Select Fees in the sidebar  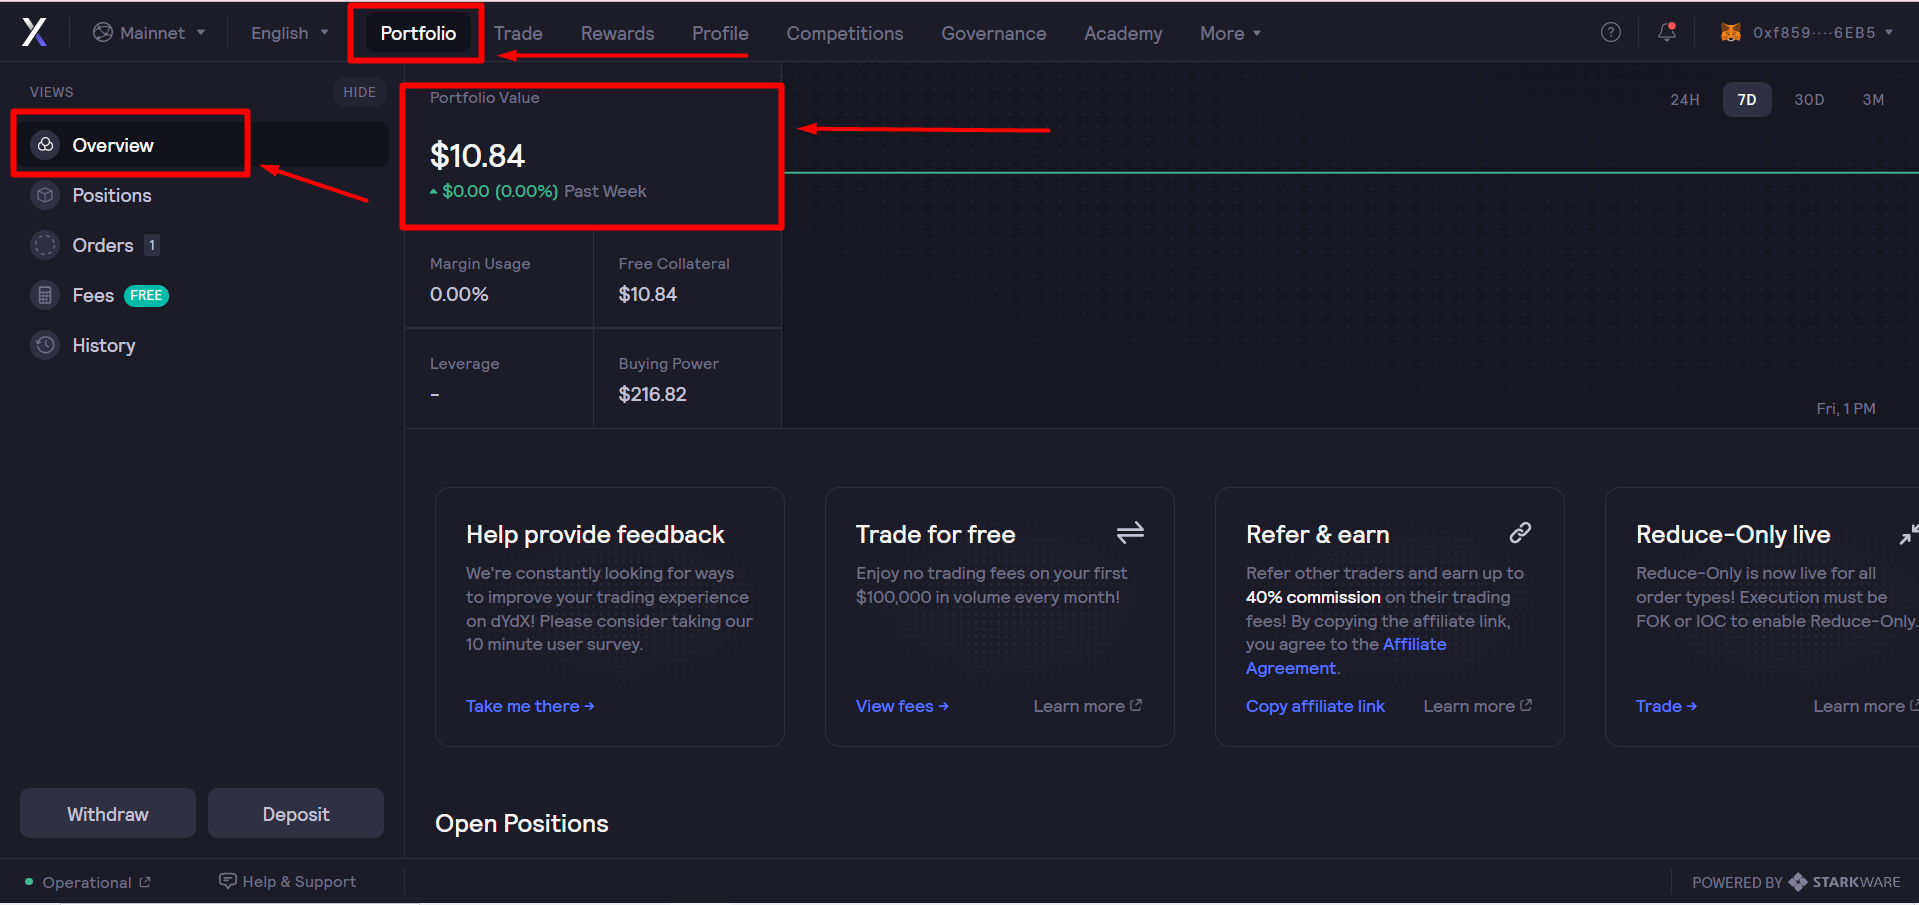point(203,295)
